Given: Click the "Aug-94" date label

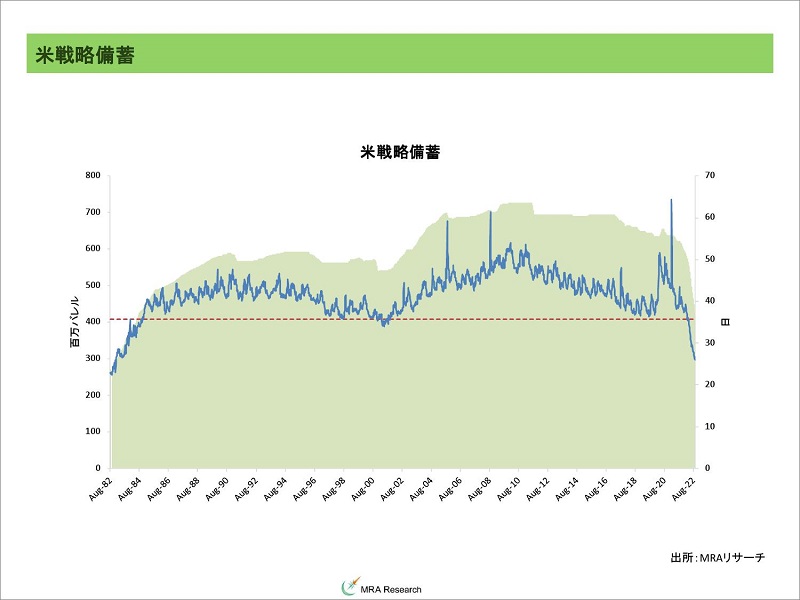Looking at the screenshot, I should click(x=275, y=488).
